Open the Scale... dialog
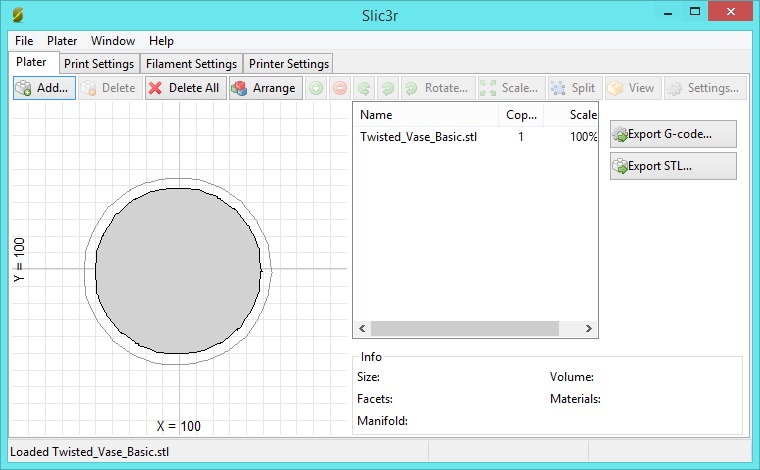 click(512, 88)
